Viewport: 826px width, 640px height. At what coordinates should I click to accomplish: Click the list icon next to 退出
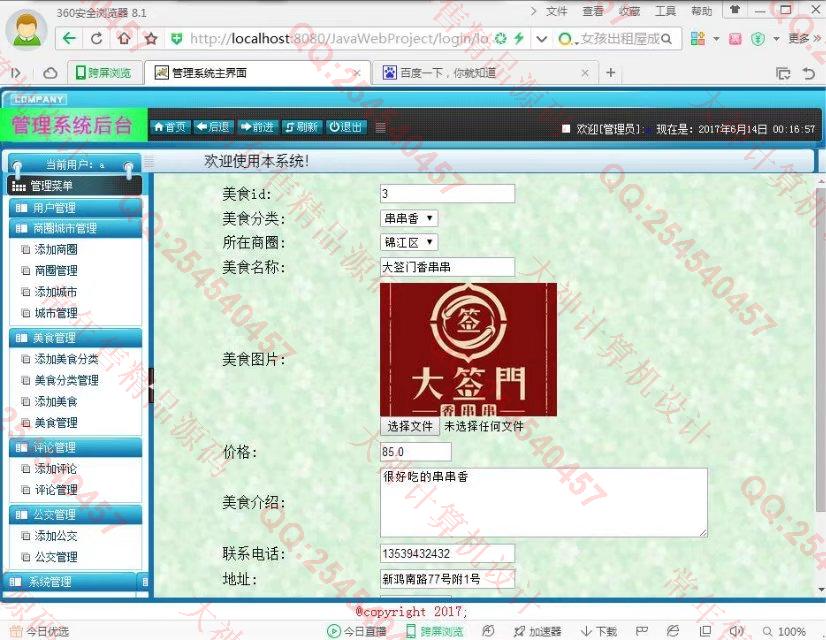click(x=381, y=127)
